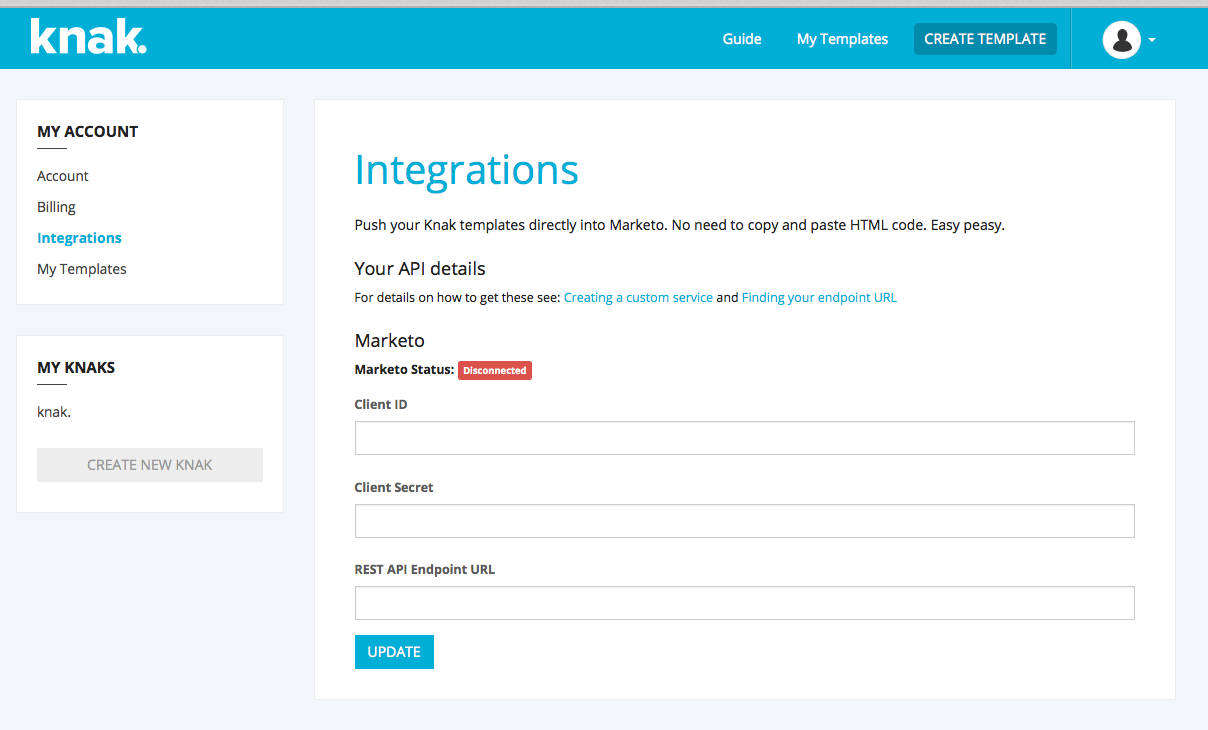Select the knak. entry under My Knaks

pyautogui.click(x=54, y=411)
